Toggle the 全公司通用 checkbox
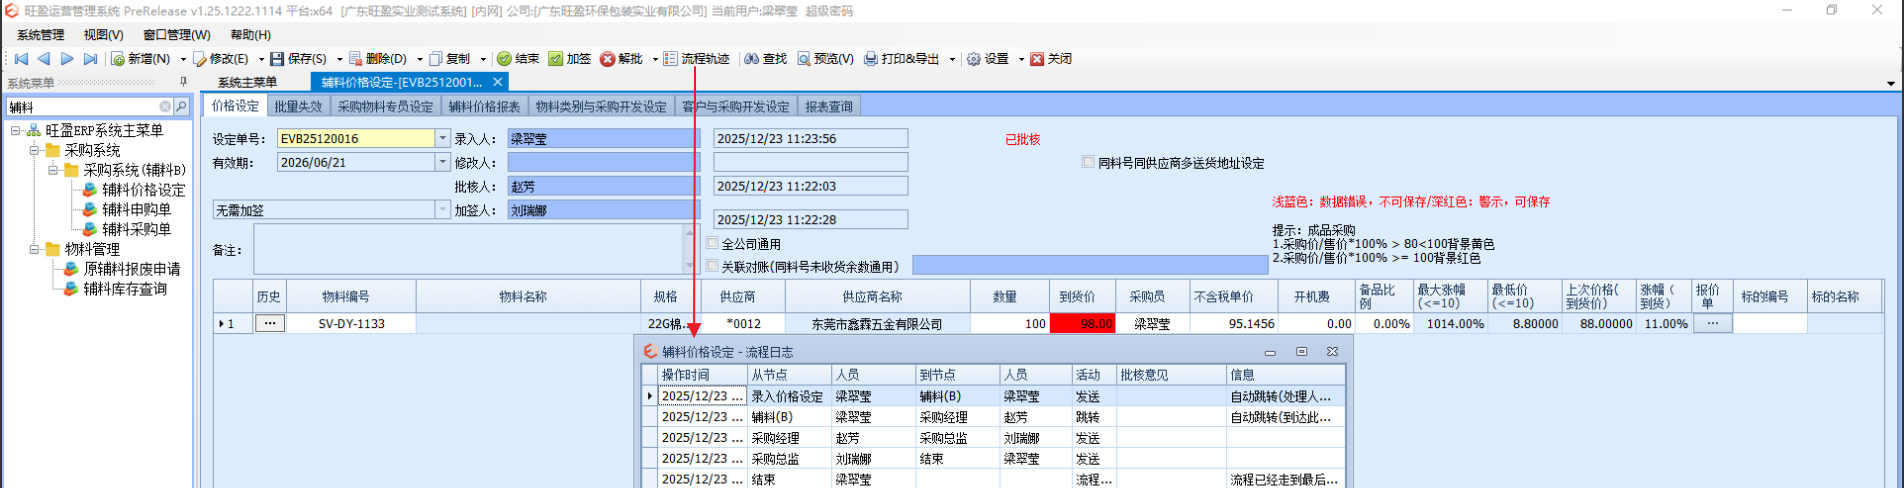The height and width of the screenshot is (488, 1904). tap(712, 243)
